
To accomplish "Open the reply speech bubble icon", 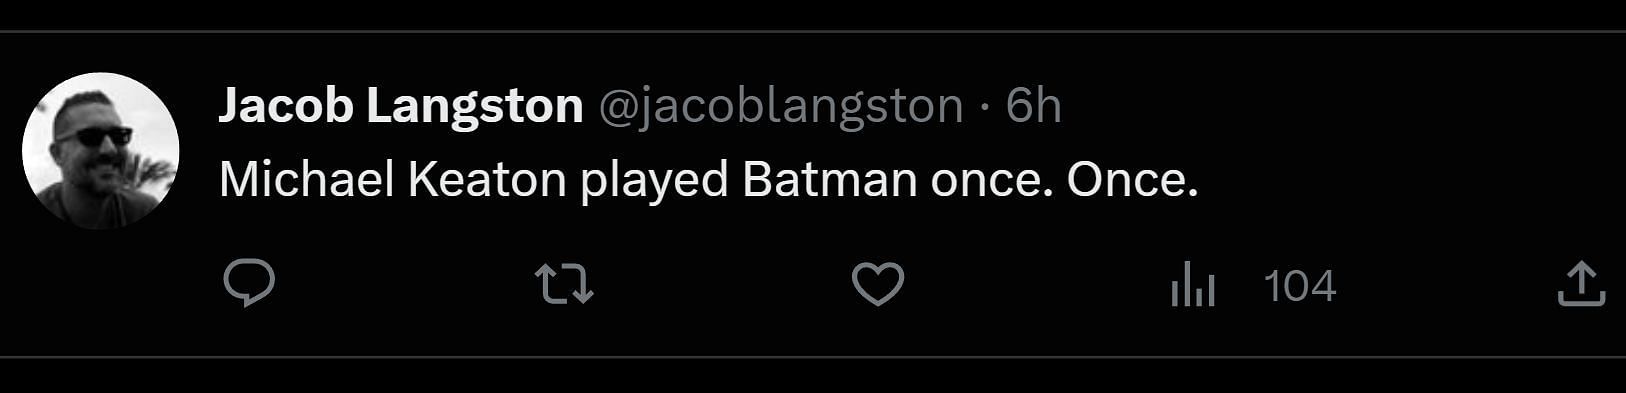I will tap(249, 284).
